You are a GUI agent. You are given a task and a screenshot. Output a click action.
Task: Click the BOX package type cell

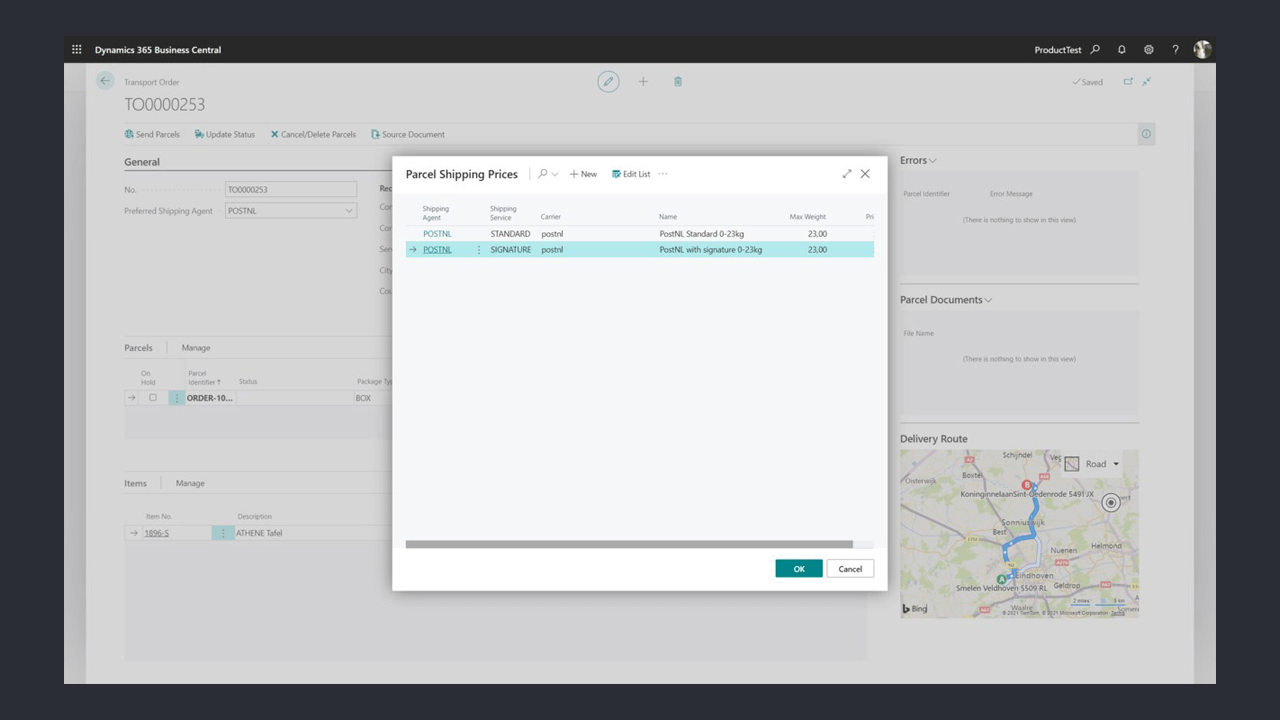(363, 398)
